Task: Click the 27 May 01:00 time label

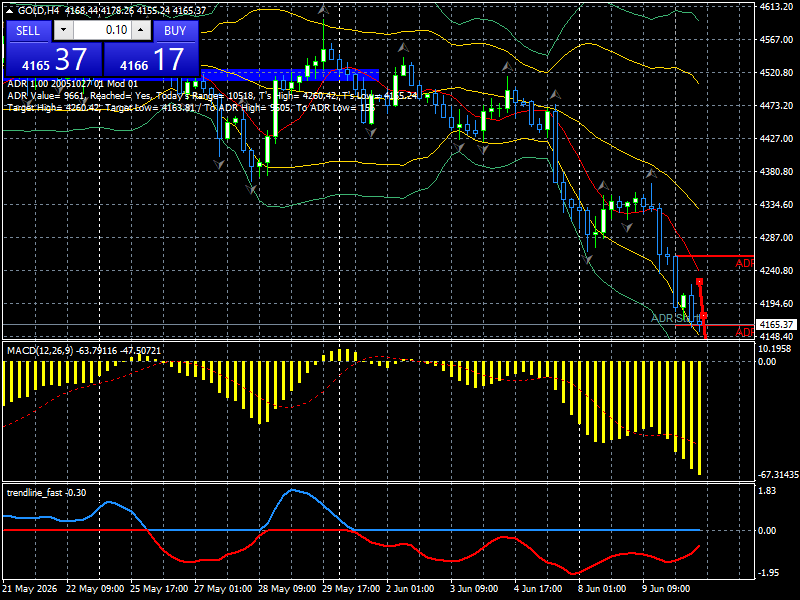Action: (223, 588)
